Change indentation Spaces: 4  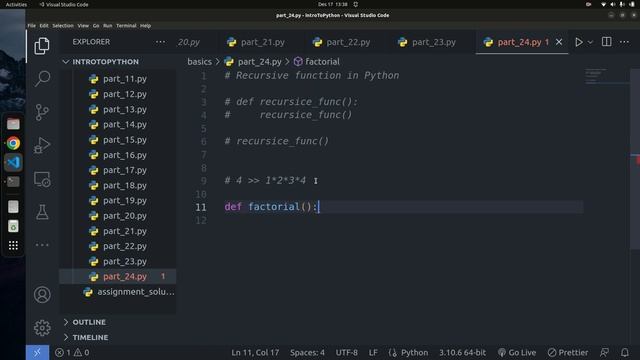click(x=307, y=353)
